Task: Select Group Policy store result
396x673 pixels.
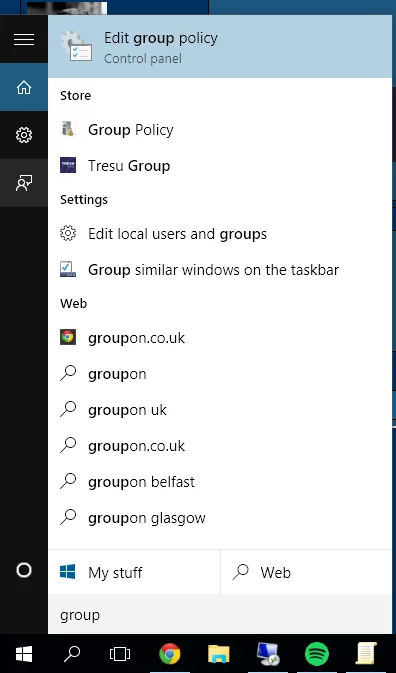Action: (222, 130)
